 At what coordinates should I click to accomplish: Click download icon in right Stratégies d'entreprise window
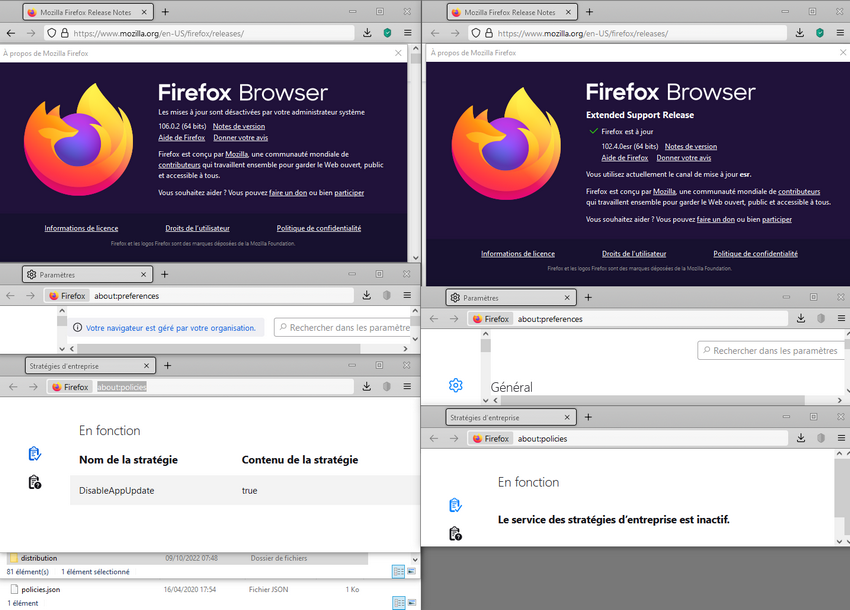[x=801, y=438]
